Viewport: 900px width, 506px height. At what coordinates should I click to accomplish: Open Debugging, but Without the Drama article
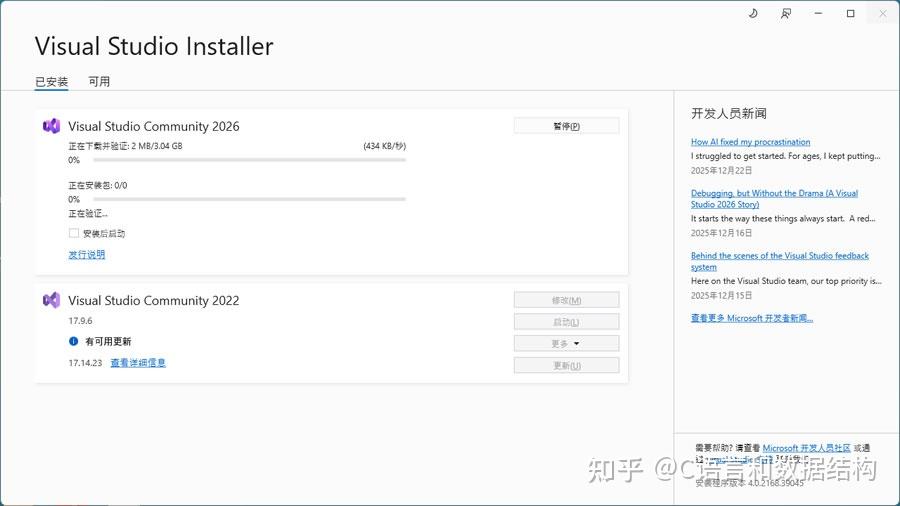774,198
